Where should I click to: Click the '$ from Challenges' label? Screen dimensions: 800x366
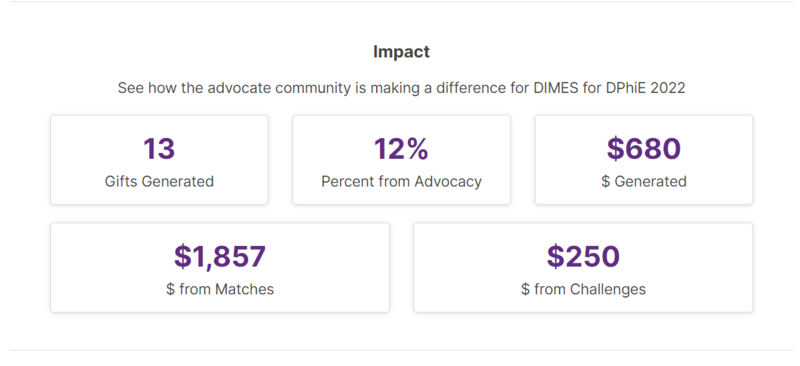pos(583,289)
